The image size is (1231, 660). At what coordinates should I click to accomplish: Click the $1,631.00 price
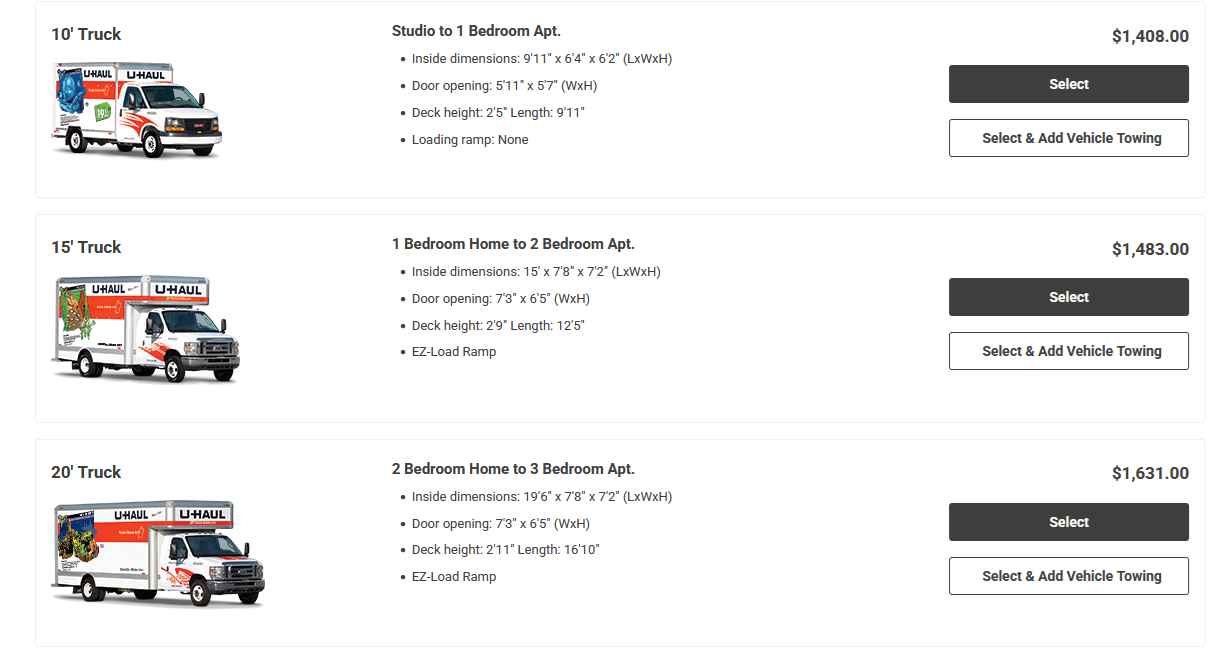point(1150,474)
